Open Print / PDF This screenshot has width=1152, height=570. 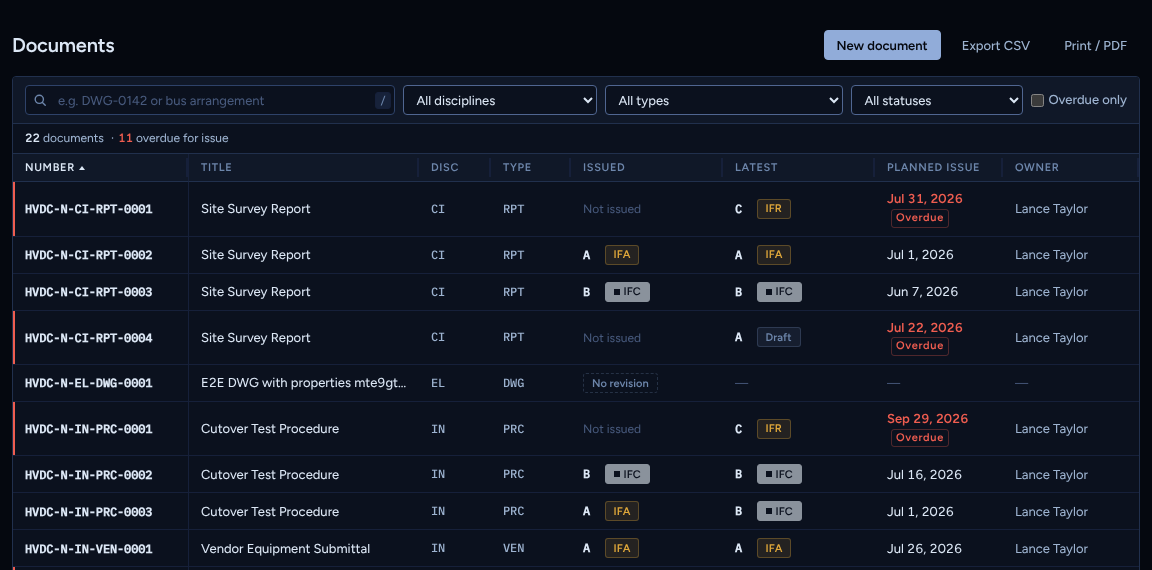tap(1095, 46)
